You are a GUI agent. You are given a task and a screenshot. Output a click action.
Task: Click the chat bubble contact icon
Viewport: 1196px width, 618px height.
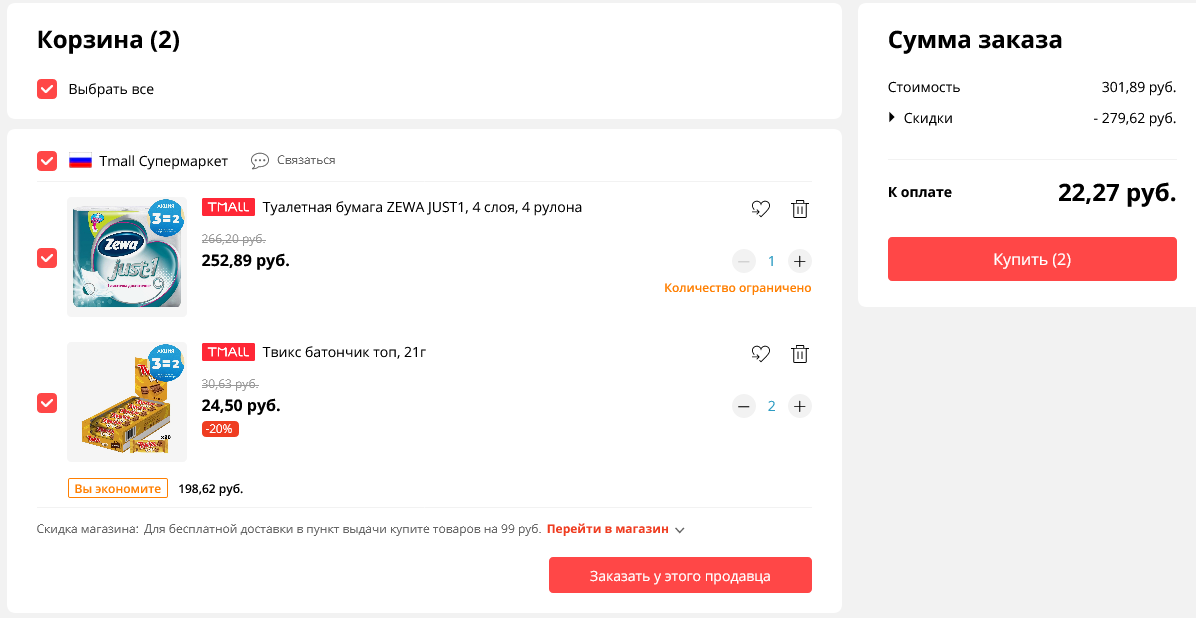[x=260, y=160]
